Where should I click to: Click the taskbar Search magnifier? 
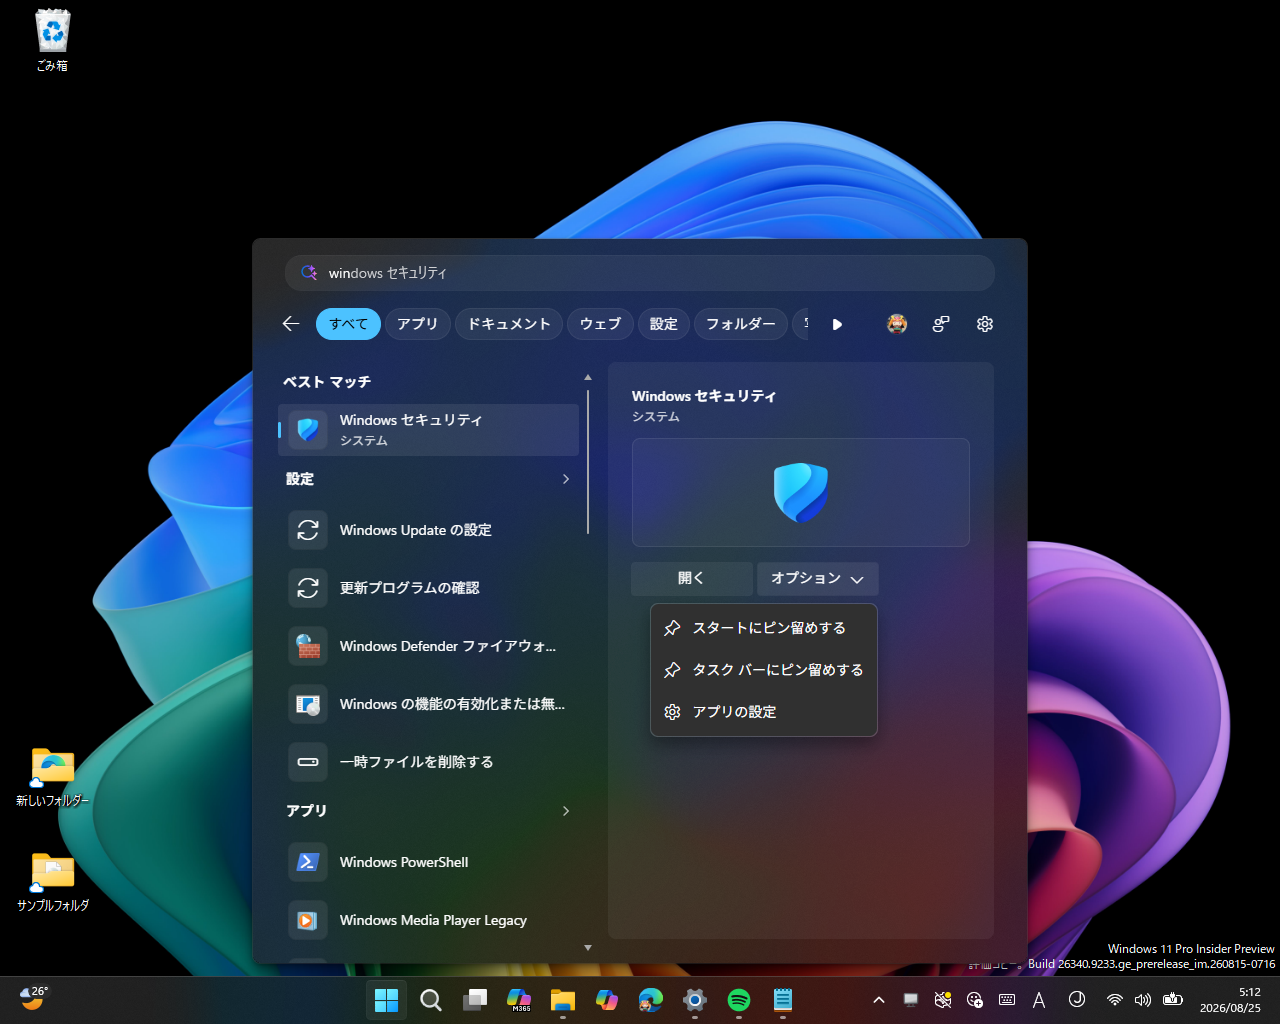pos(431,1000)
